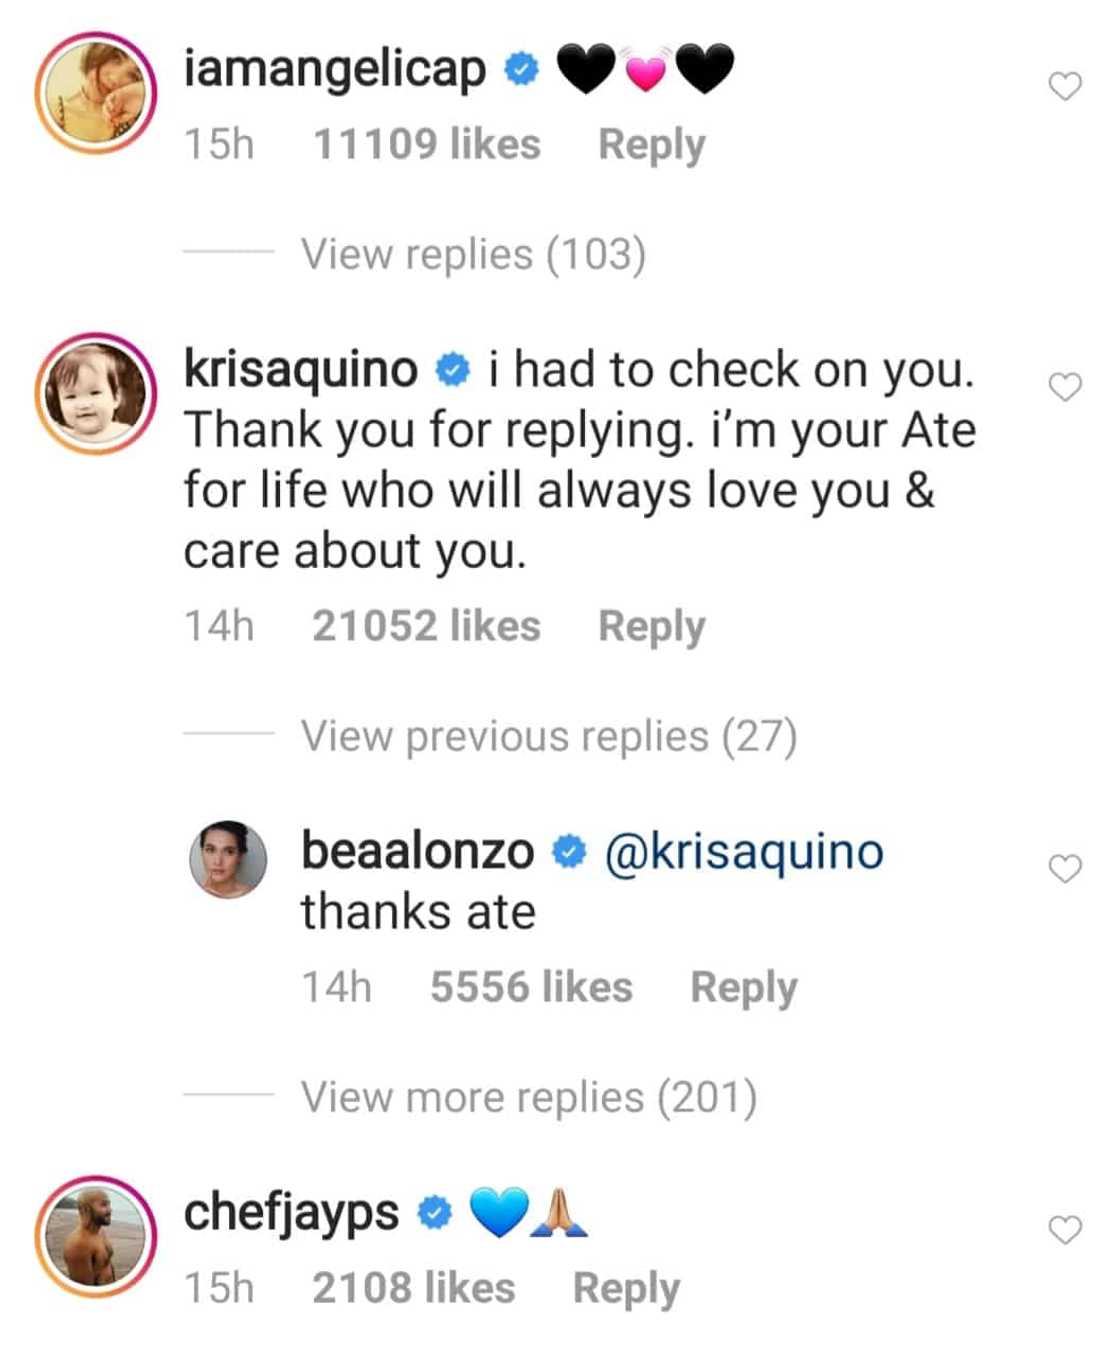This screenshot has height=1367, width=1120.
Task: Tap the verified badge next to chefjayps
Action: (433, 1213)
